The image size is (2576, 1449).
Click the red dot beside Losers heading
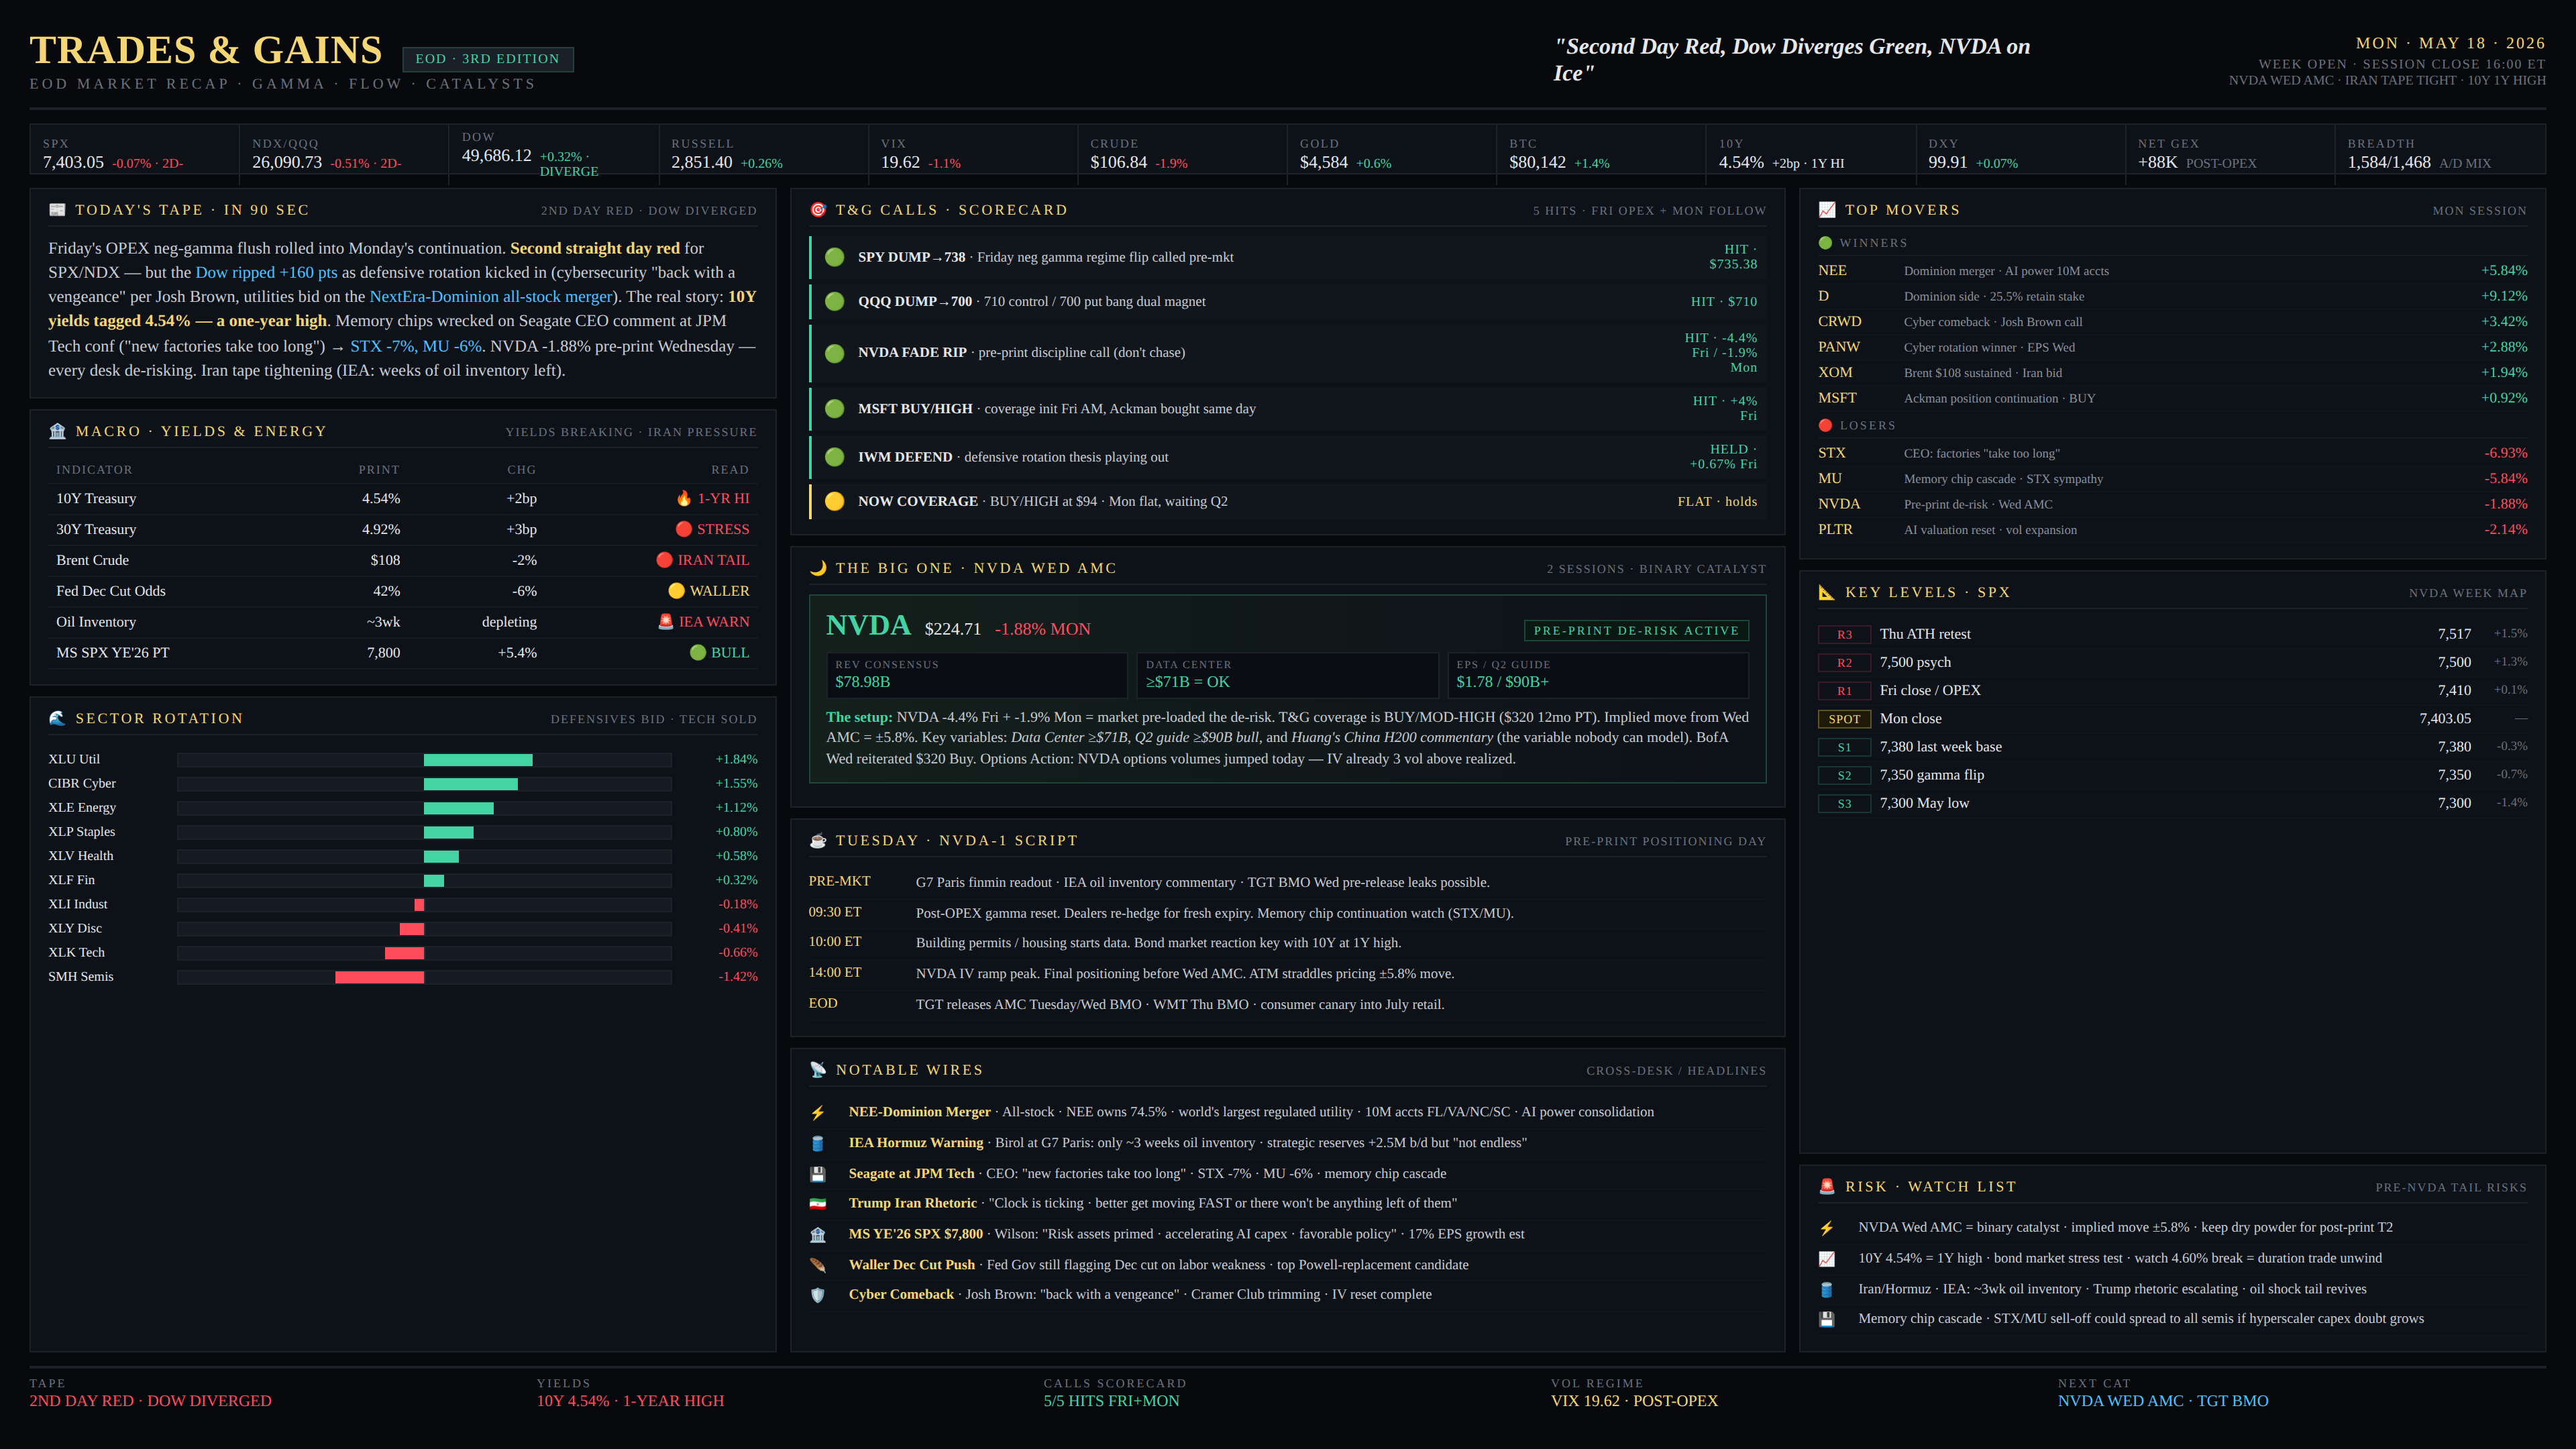click(x=1825, y=425)
